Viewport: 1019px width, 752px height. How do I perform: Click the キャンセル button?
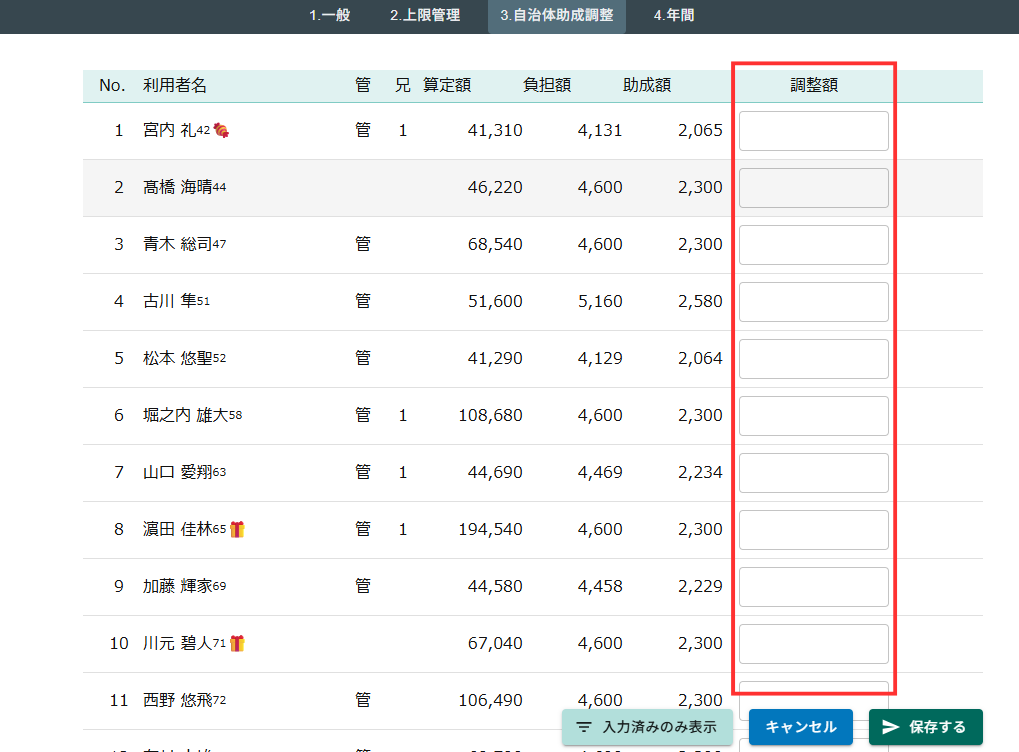pos(800,727)
